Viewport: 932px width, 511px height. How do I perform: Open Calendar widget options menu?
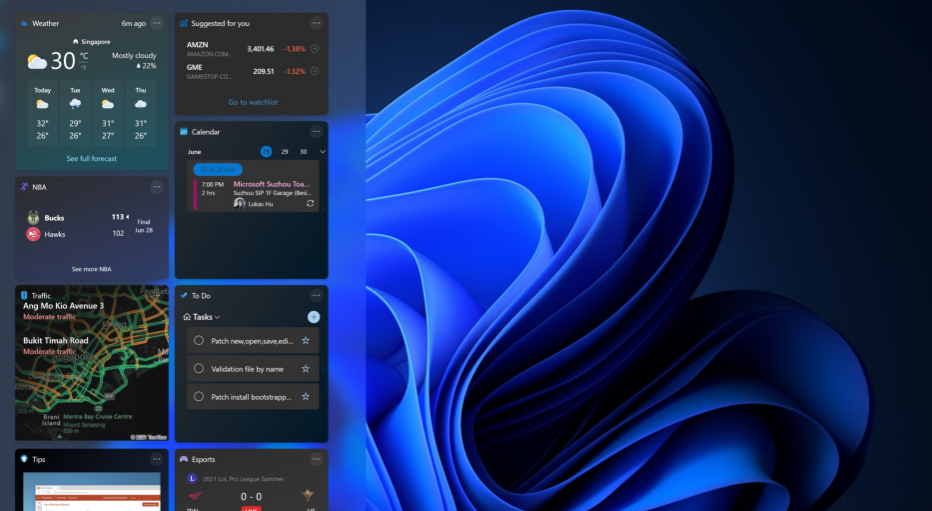coord(316,131)
